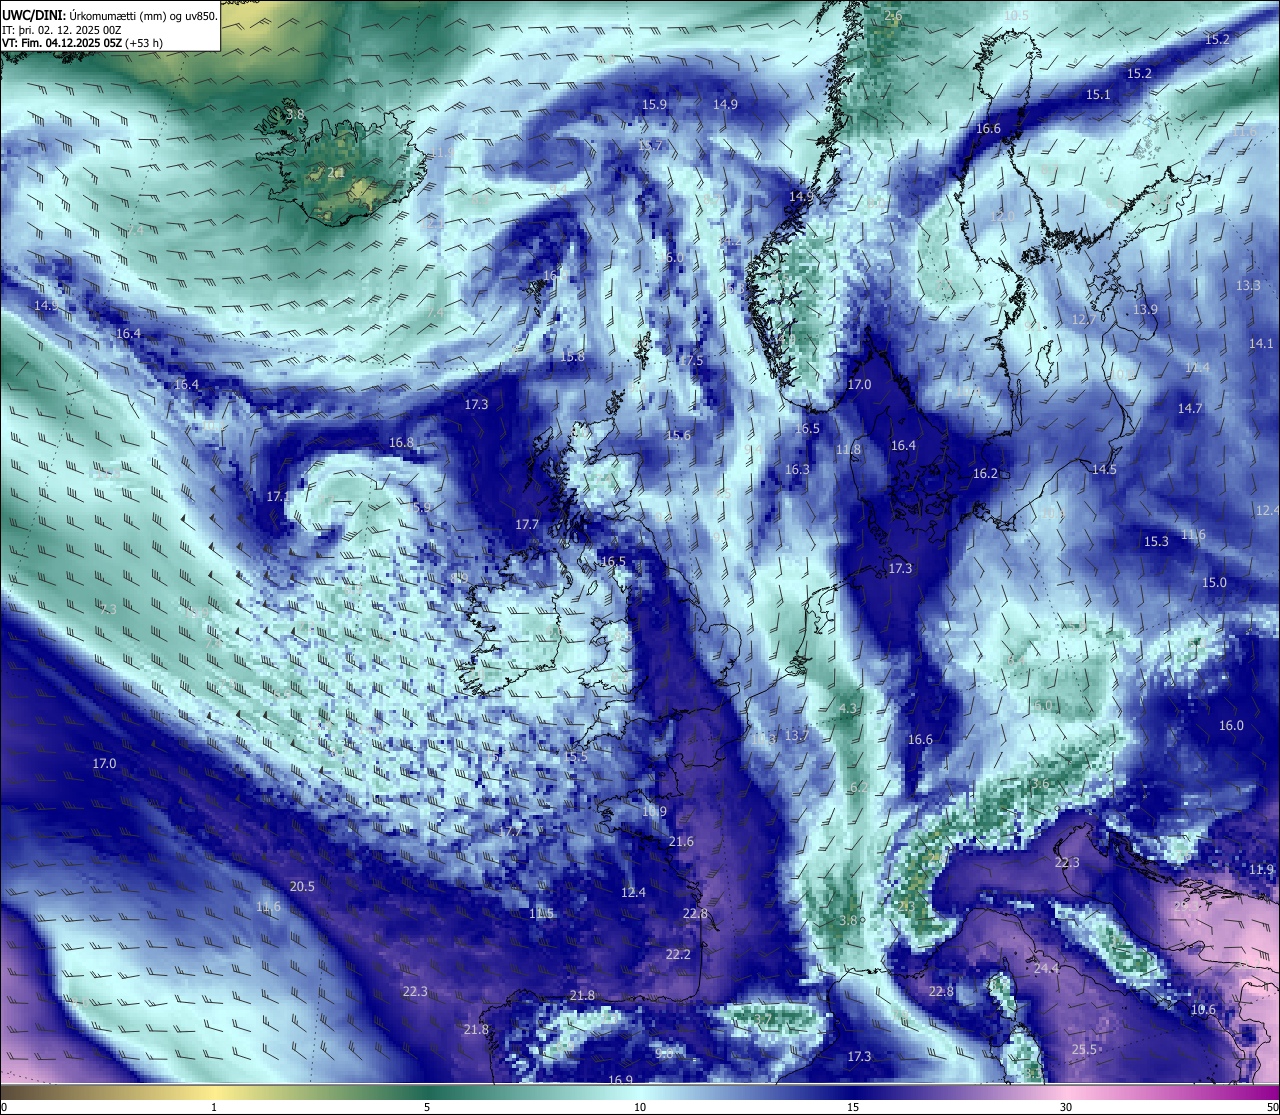The width and height of the screenshot is (1280, 1115).
Task: Click the 14.1 value on the map
Action: pyautogui.click(x=1261, y=343)
